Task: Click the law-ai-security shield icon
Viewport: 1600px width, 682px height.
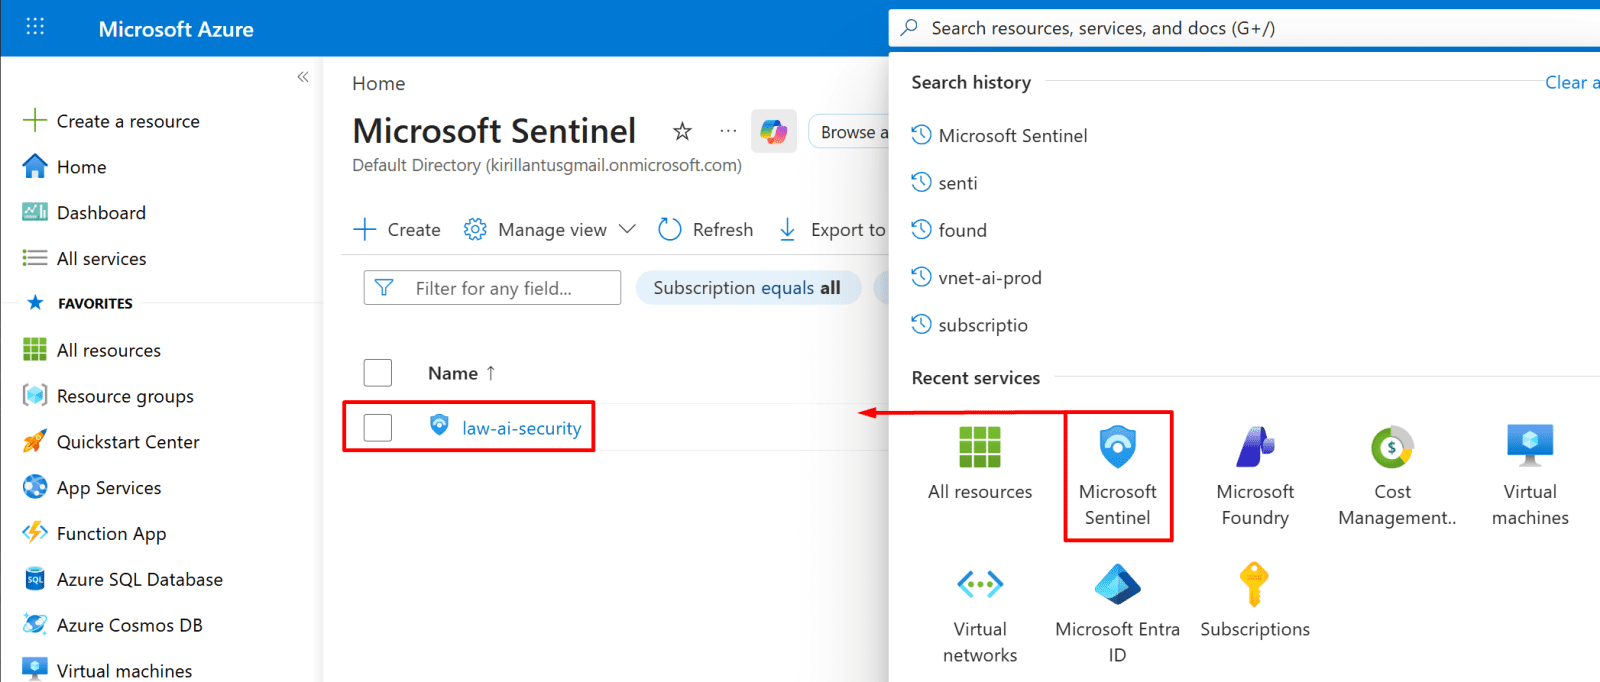Action: (439, 425)
